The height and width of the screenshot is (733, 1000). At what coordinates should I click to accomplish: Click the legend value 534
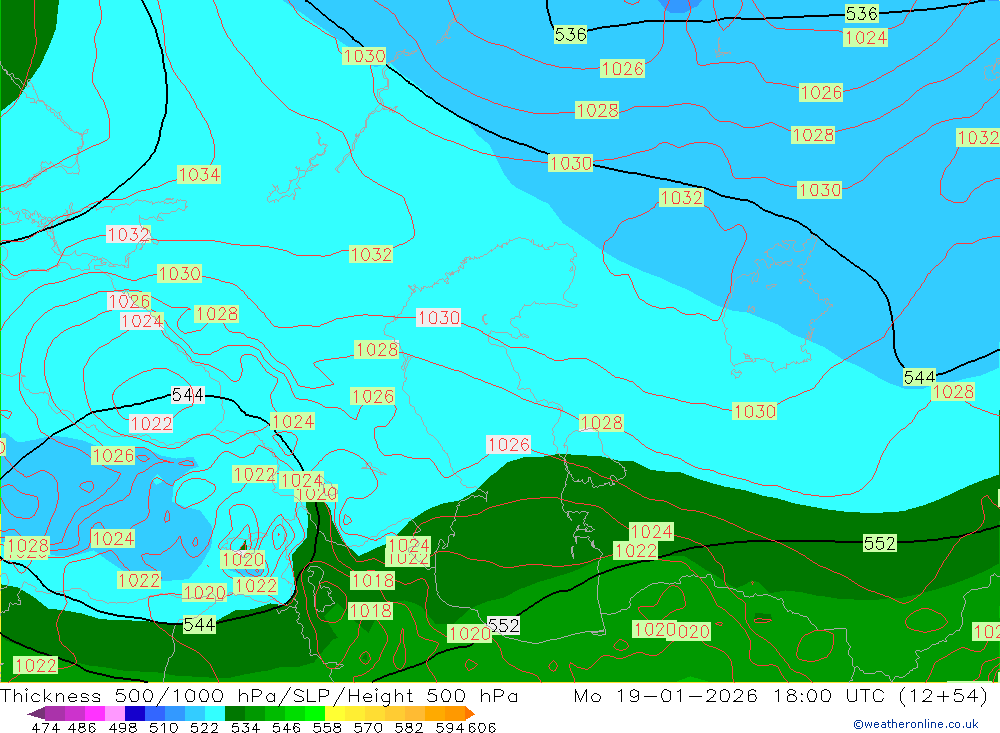tap(245, 727)
